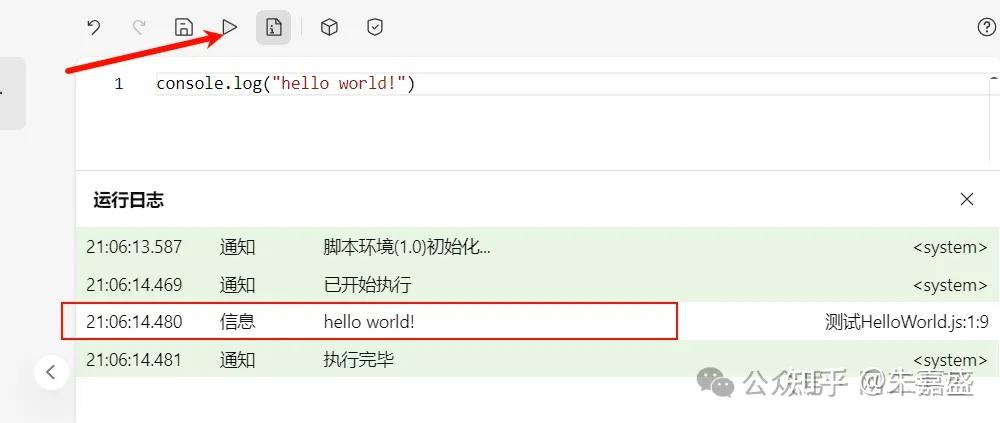The height and width of the screenshot is (423, 1000).
Task: Click timestamp 21:06:14.469
Action: 134,285
